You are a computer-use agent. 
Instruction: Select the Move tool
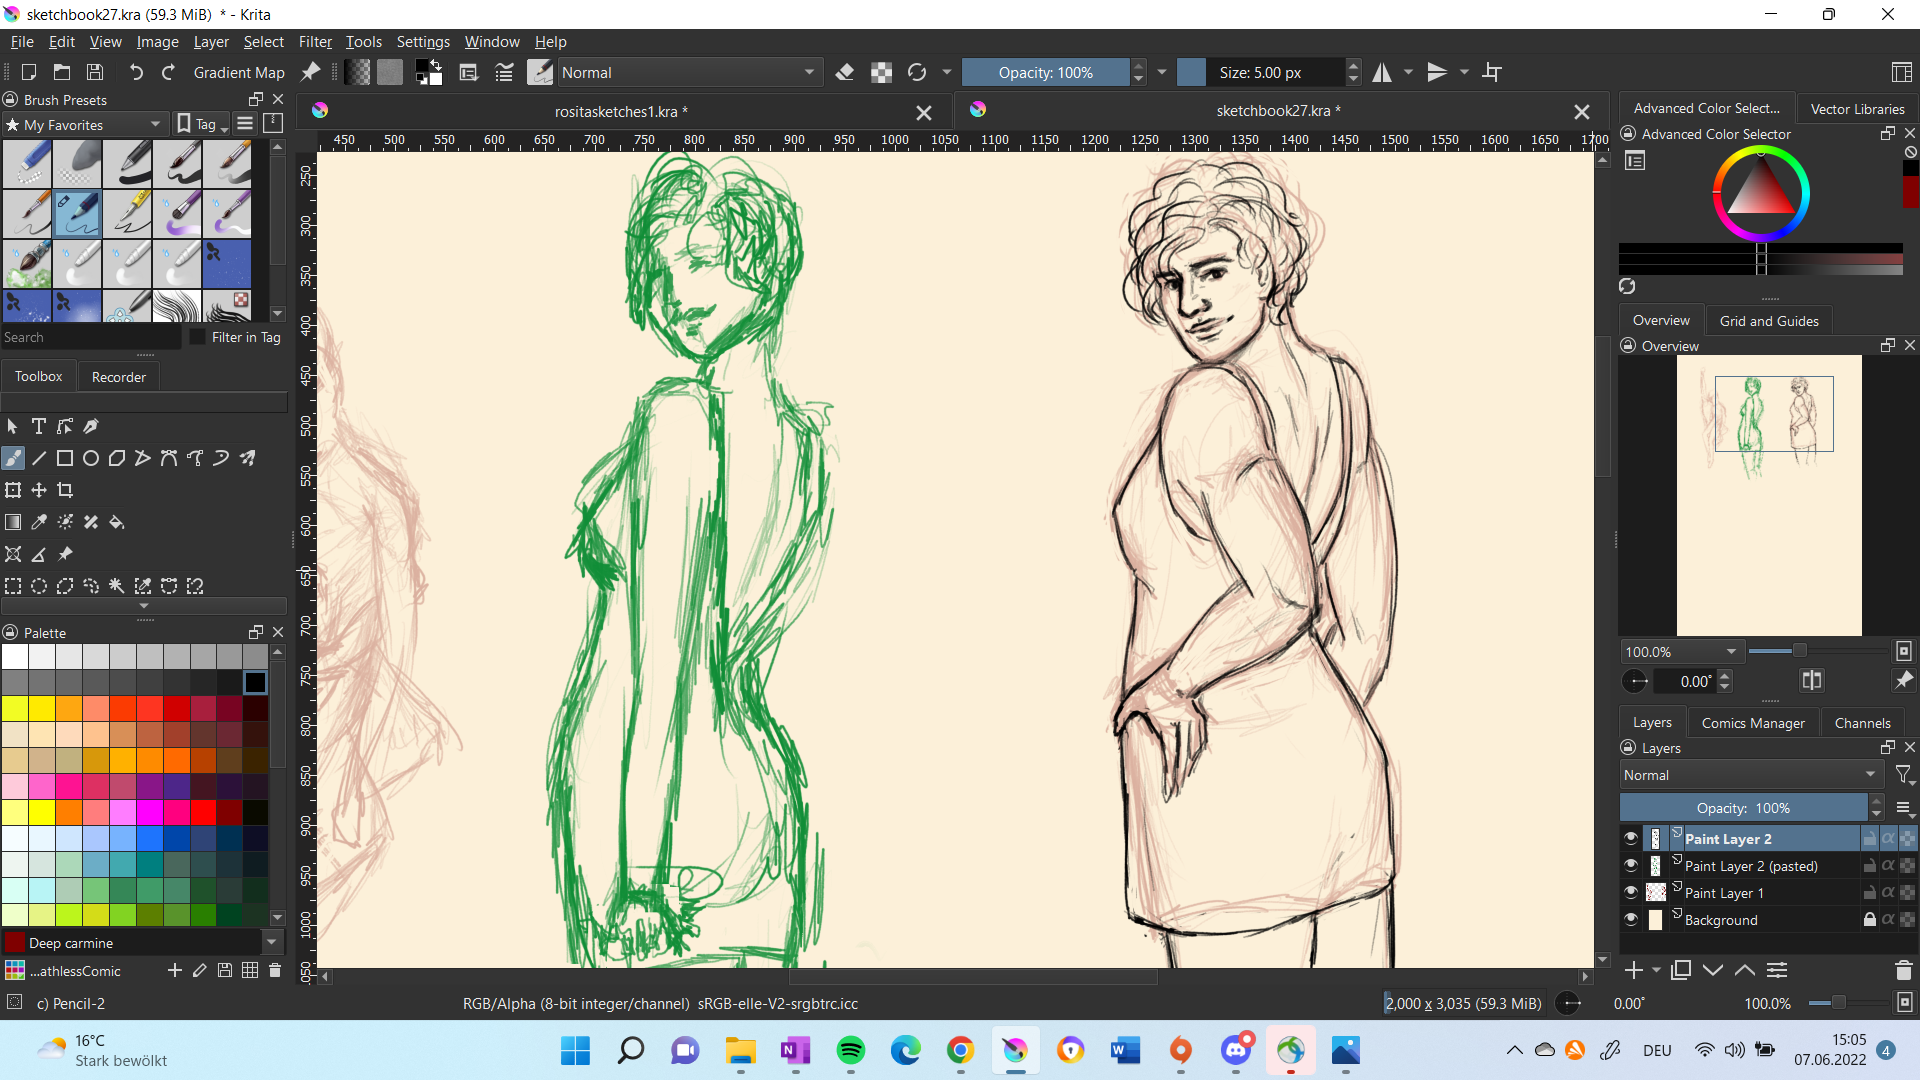(39, 490)
